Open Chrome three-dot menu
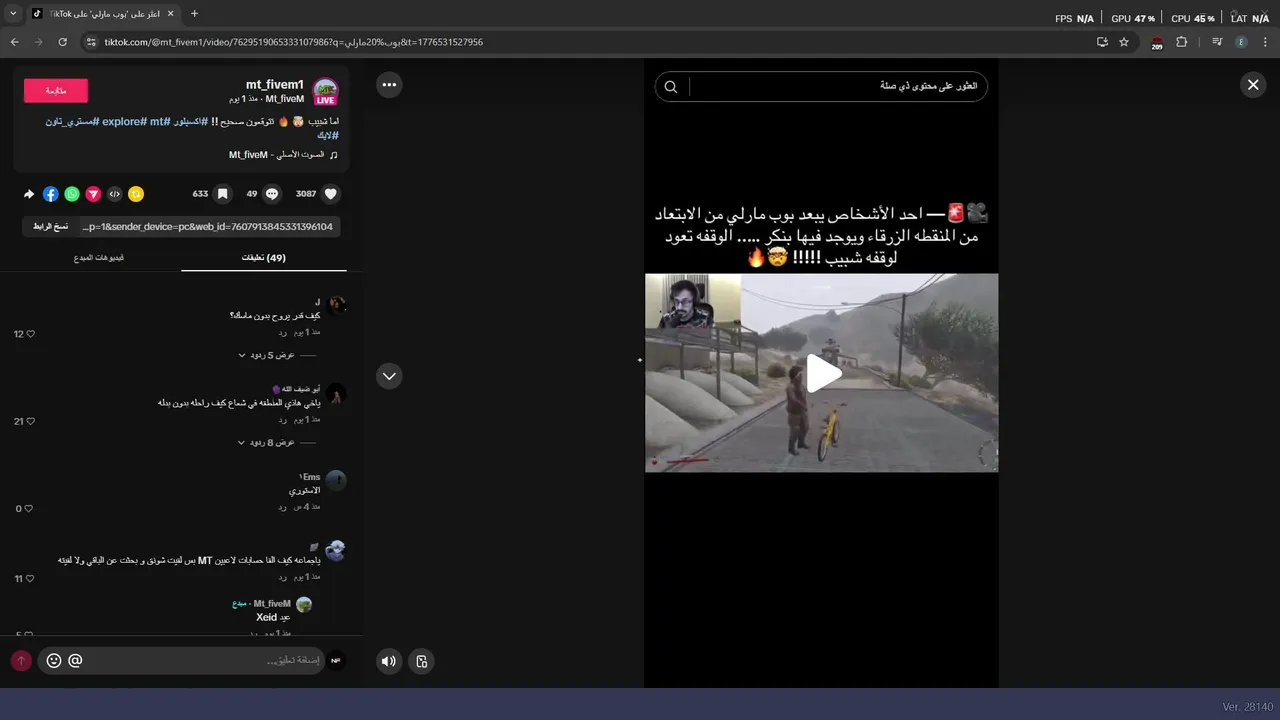This screenshot has width=1280, height=720. pos(1265,42)
